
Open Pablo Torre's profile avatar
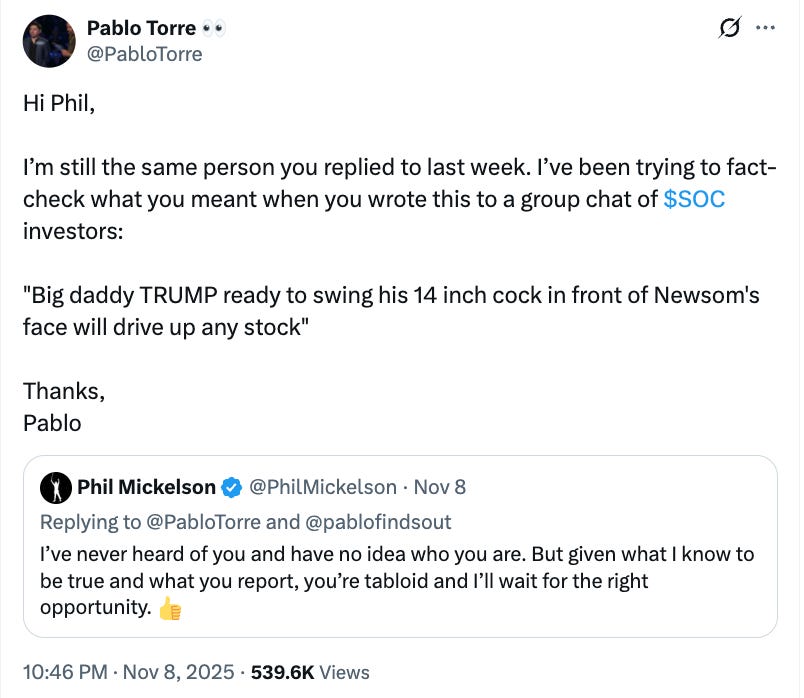pos(49,41)
